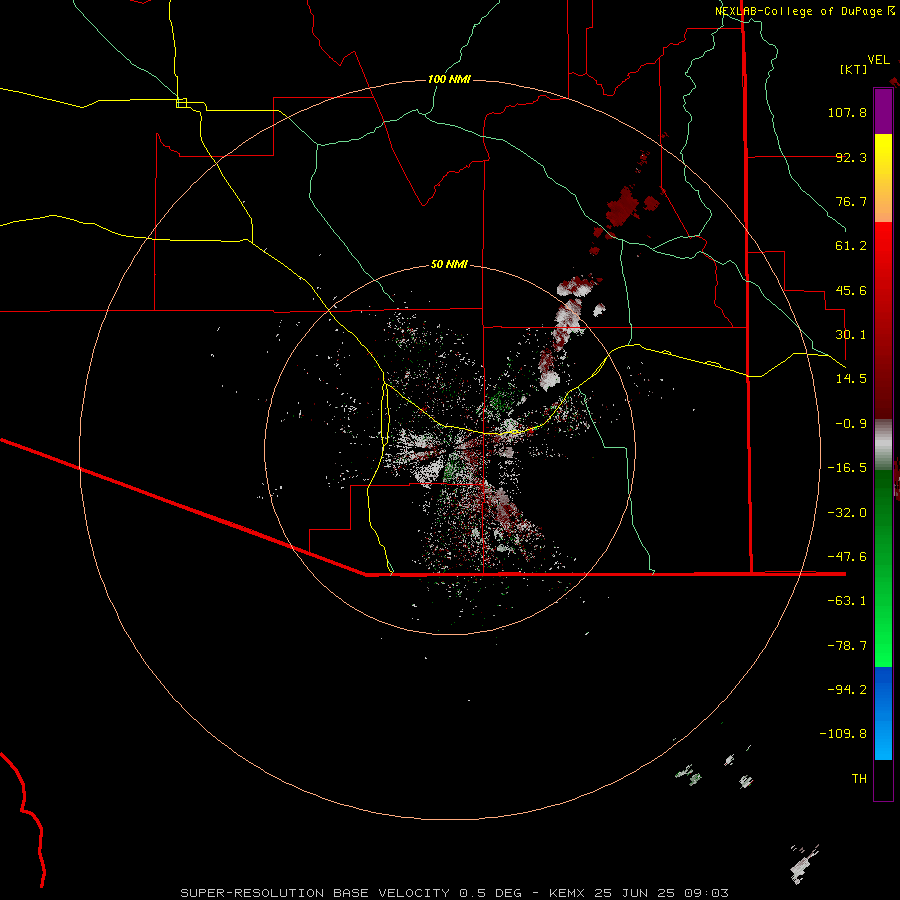Image resolution: width=900 pixels, height=900 pixels.
Task: Click the purple segment of velocity color bar
Action: [883, 111]
